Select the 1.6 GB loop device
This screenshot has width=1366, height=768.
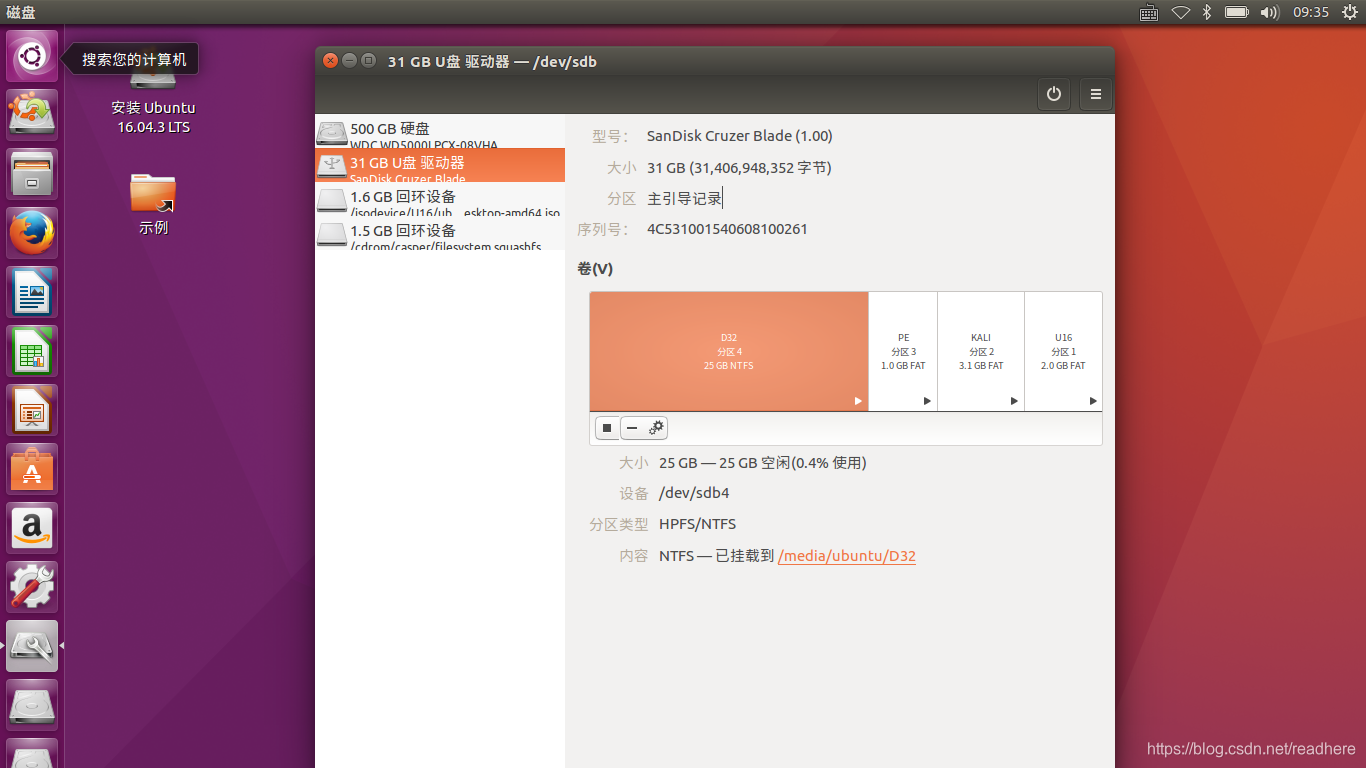click(440, 200)
